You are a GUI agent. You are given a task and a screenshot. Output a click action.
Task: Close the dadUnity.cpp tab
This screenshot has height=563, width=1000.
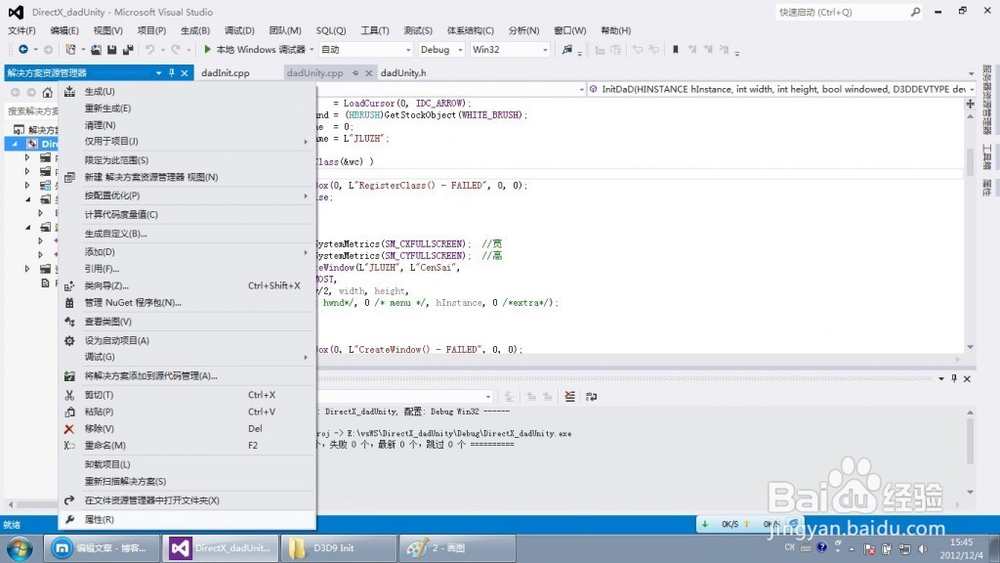(x=368, y=73)
